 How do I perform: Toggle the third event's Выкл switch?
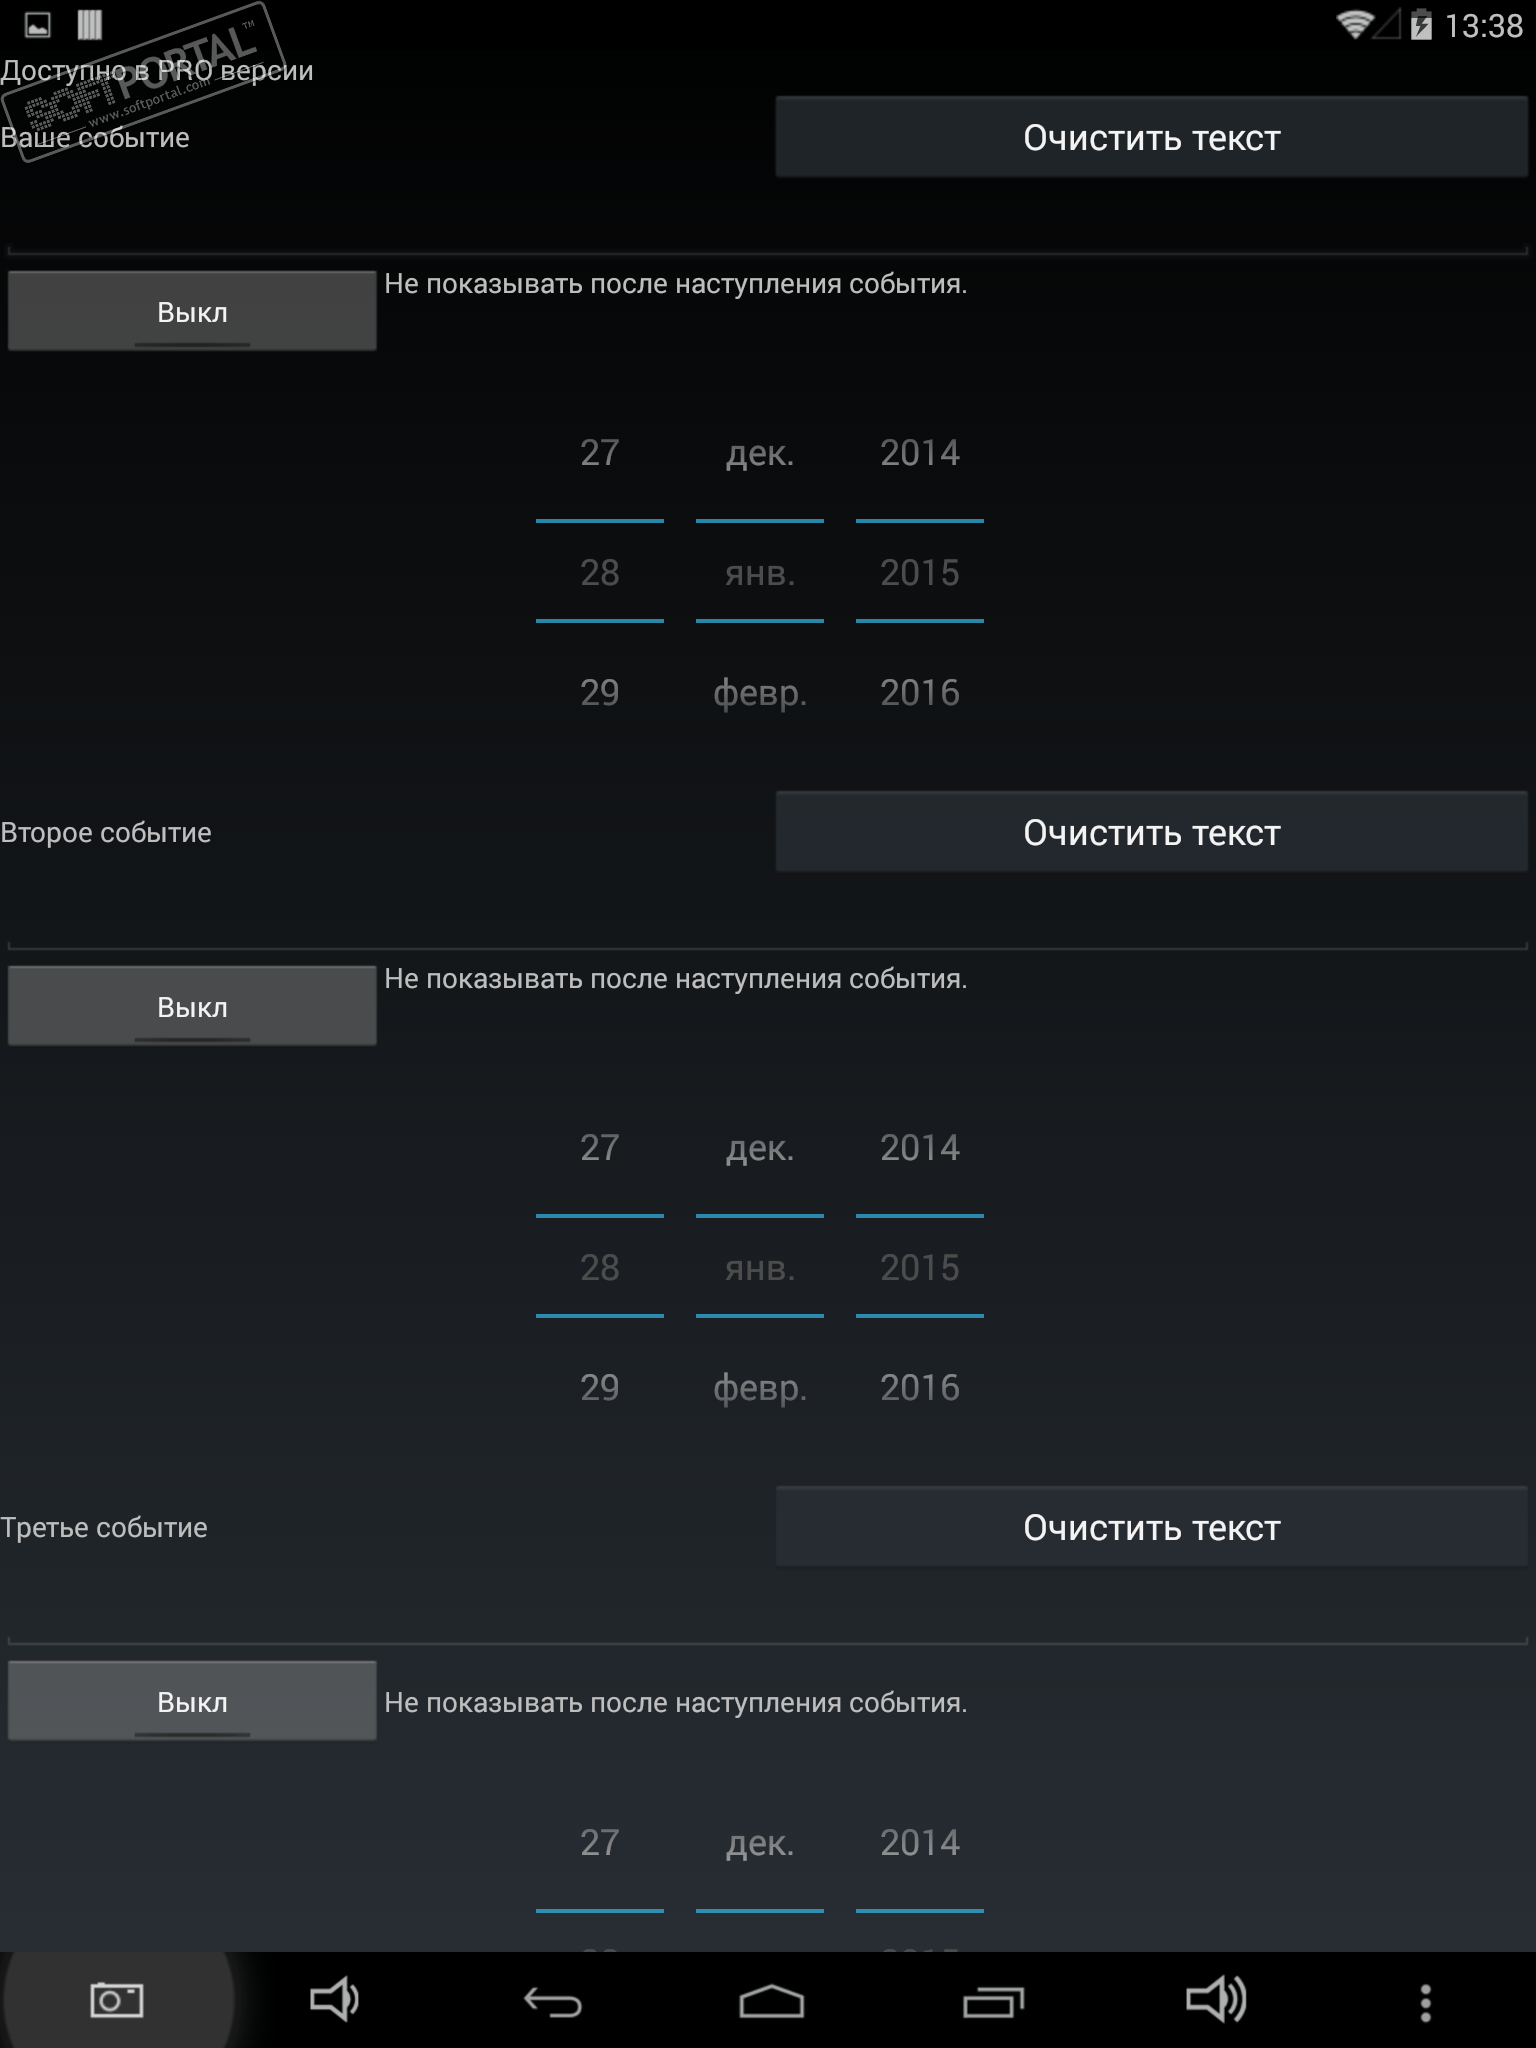click(x=192, y=1702)
